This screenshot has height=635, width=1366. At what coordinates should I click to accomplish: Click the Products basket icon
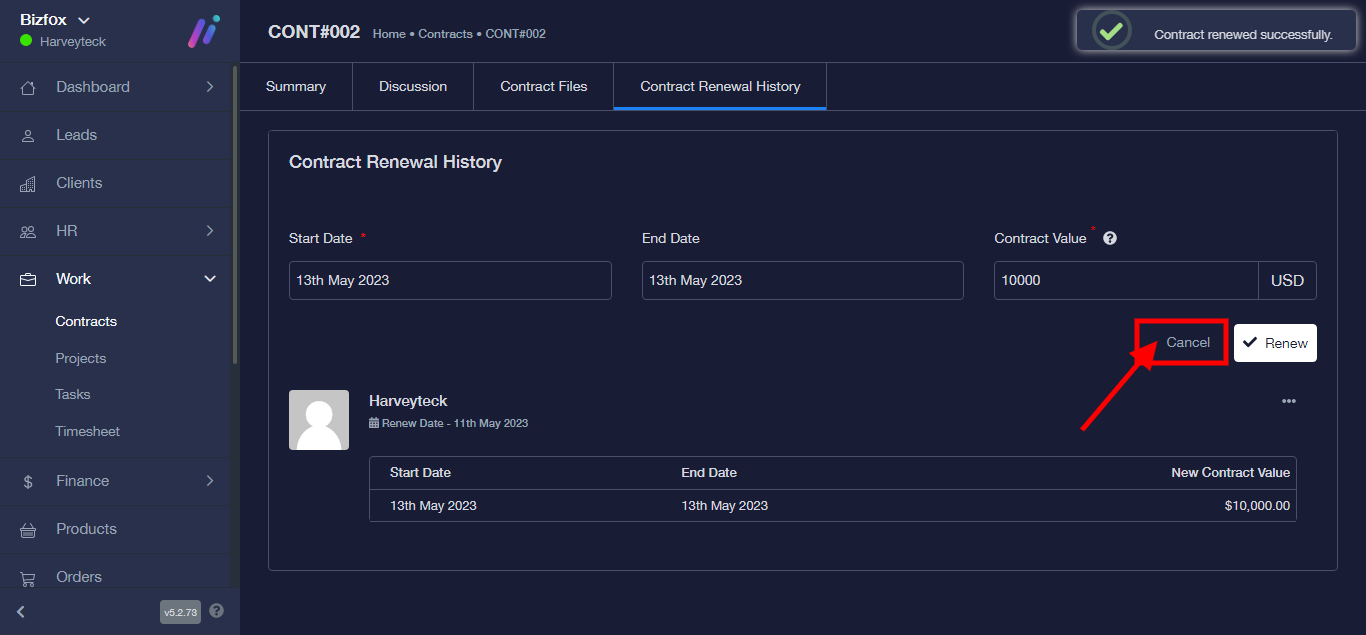pyautogui.click(x=28, y=529)
